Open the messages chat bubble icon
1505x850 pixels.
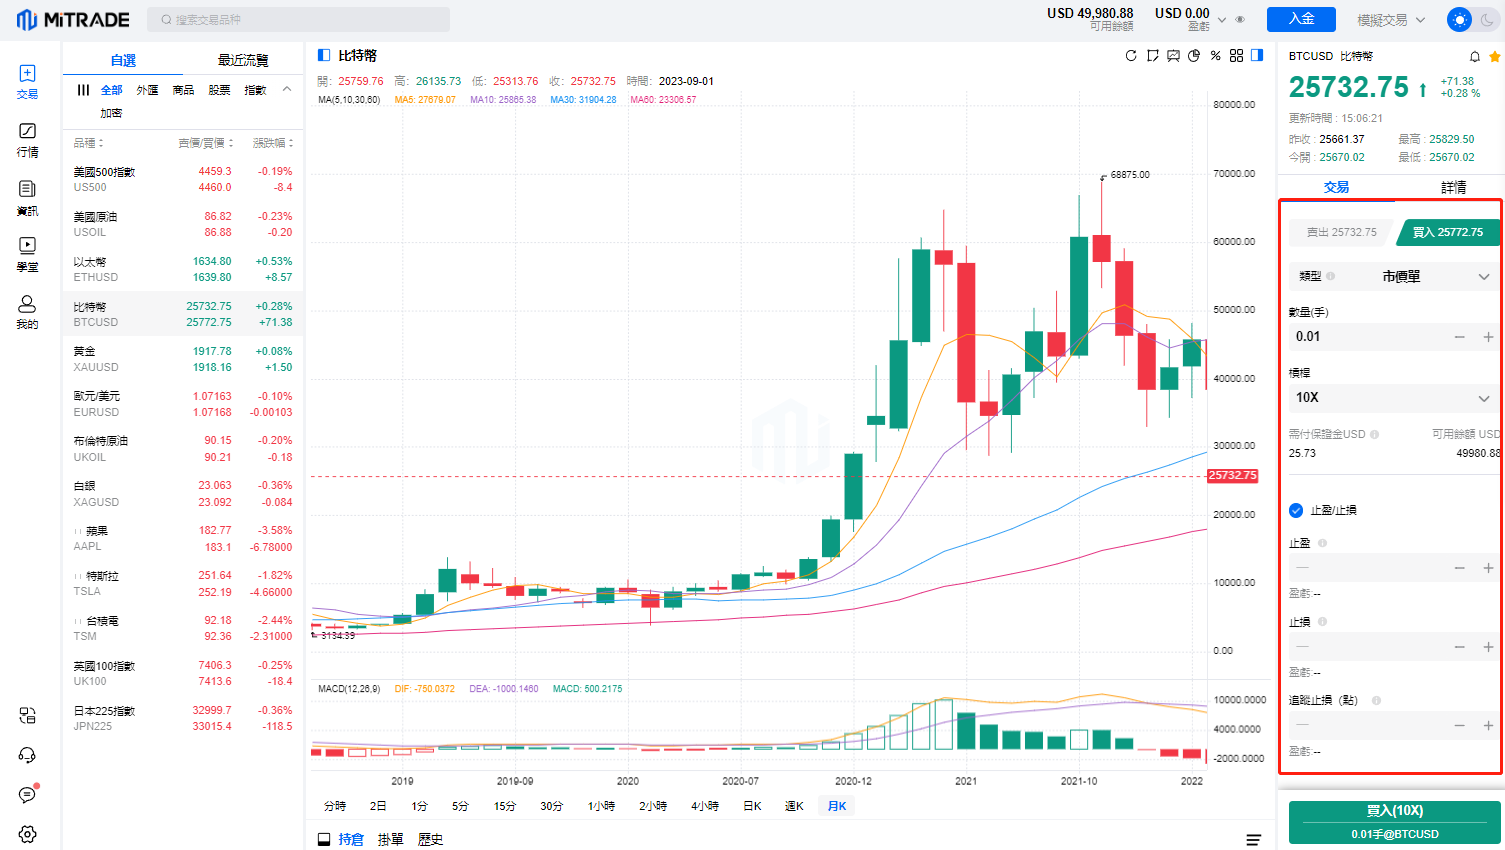(x=27, y=795)
